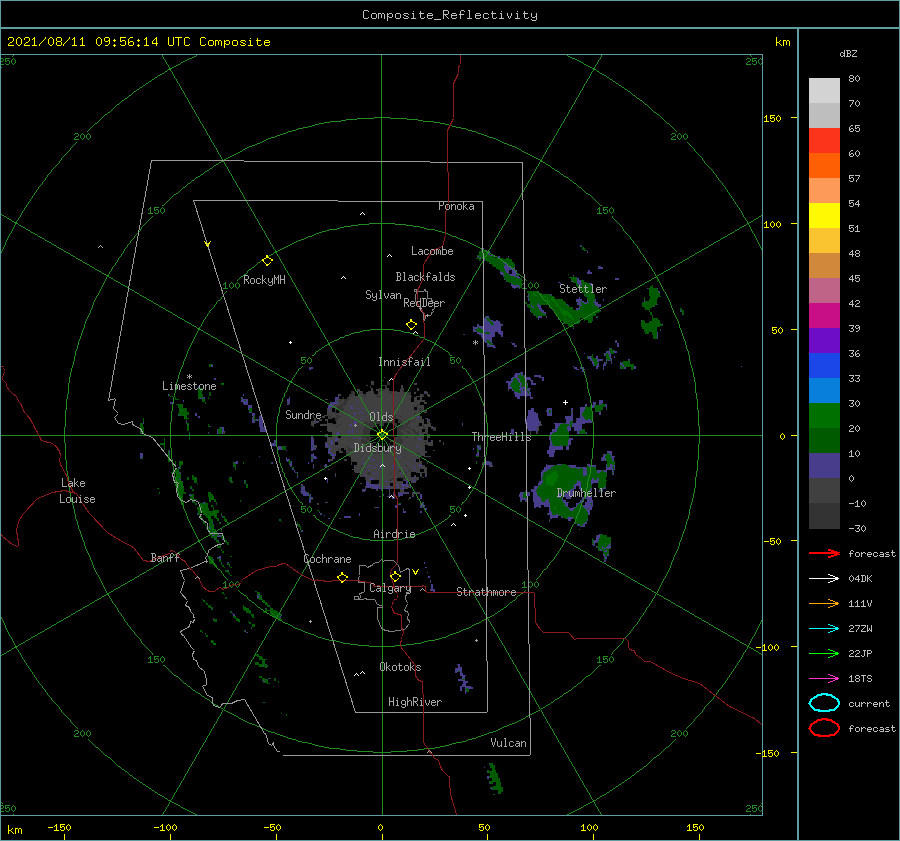Click the Limestone label
Image resolution: width=900 pixels, height=841 pixels.
[189, 386]
